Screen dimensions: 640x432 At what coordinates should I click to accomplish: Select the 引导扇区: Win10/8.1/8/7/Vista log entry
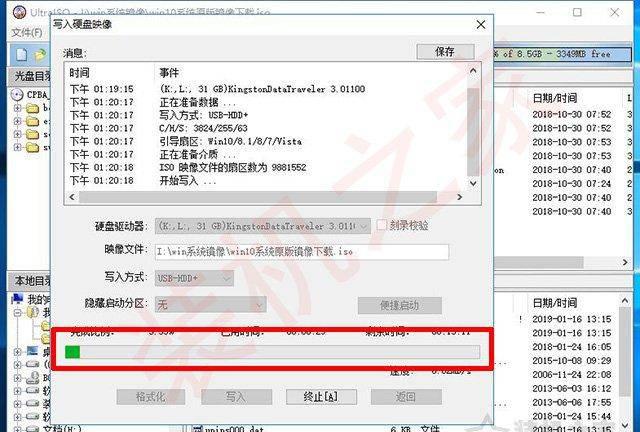[231, 141]
